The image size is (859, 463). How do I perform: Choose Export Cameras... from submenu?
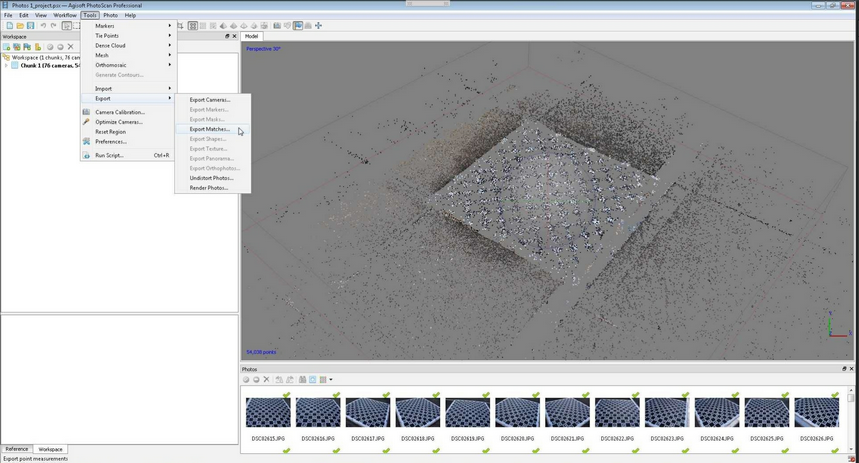[x=213, y=100]
